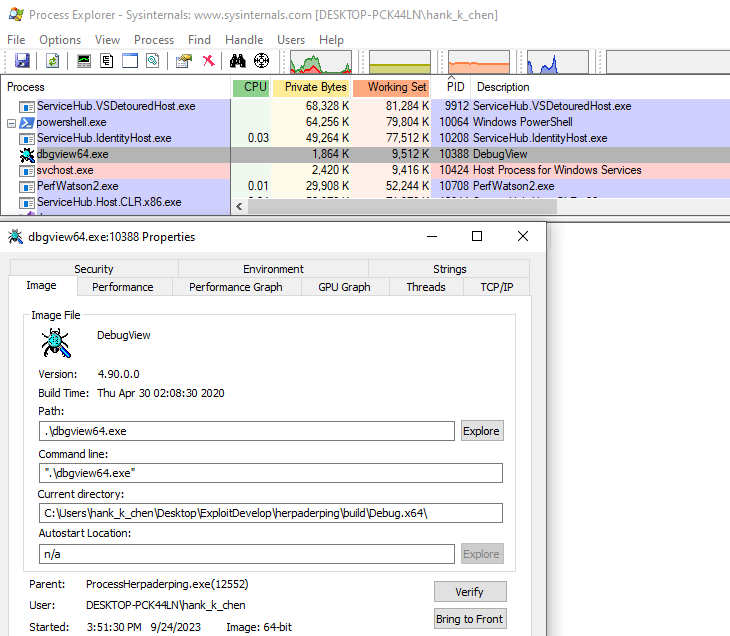730x636 pixels.
Task: Click the ServiceHub.IdentityHost.exe row icon
Action: [x=27, y=139]
